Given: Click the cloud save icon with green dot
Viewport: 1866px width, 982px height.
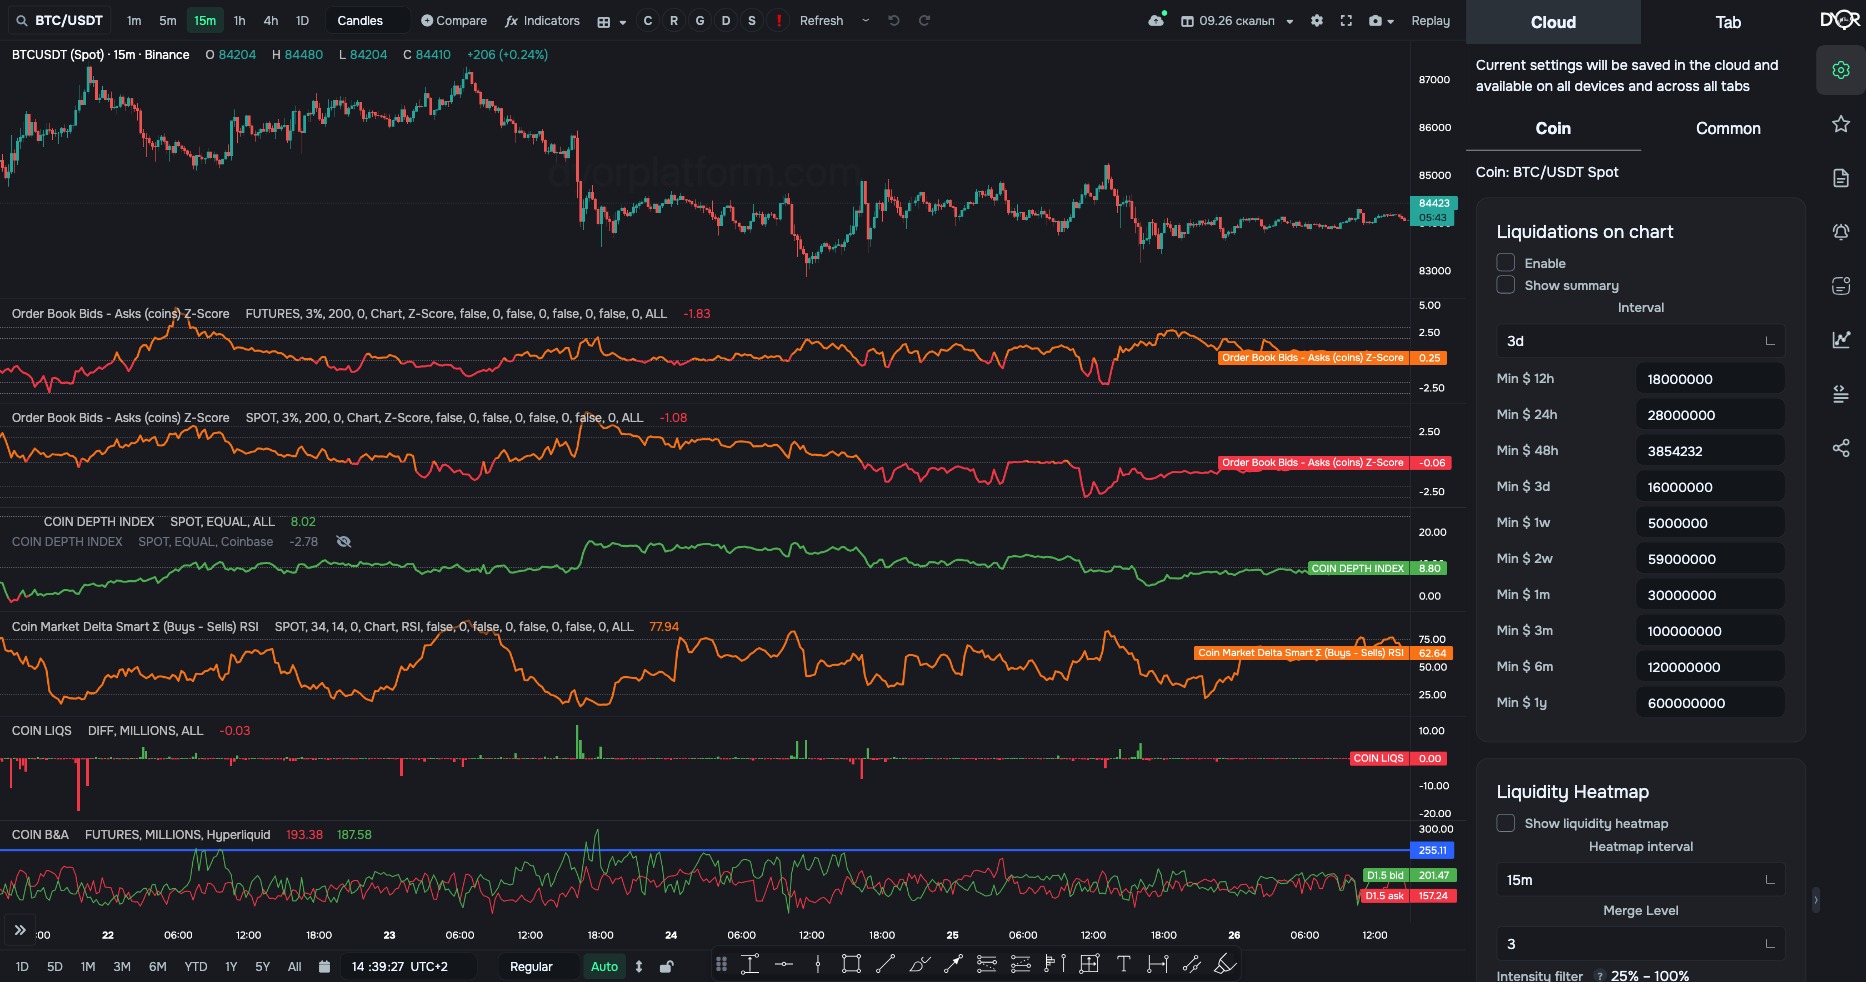Looking at the screenshot, I should pyautogui.click(x=1156, y=20).
